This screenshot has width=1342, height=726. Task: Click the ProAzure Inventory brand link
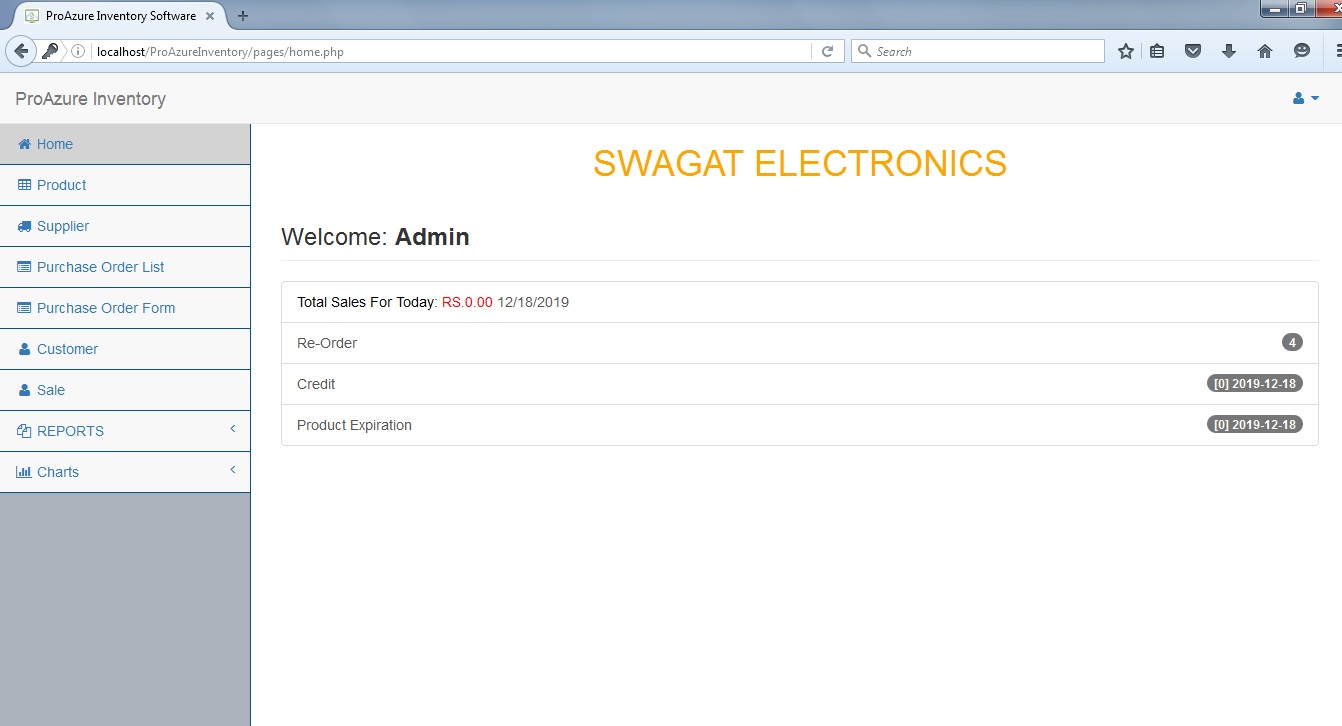coord(91,99)
